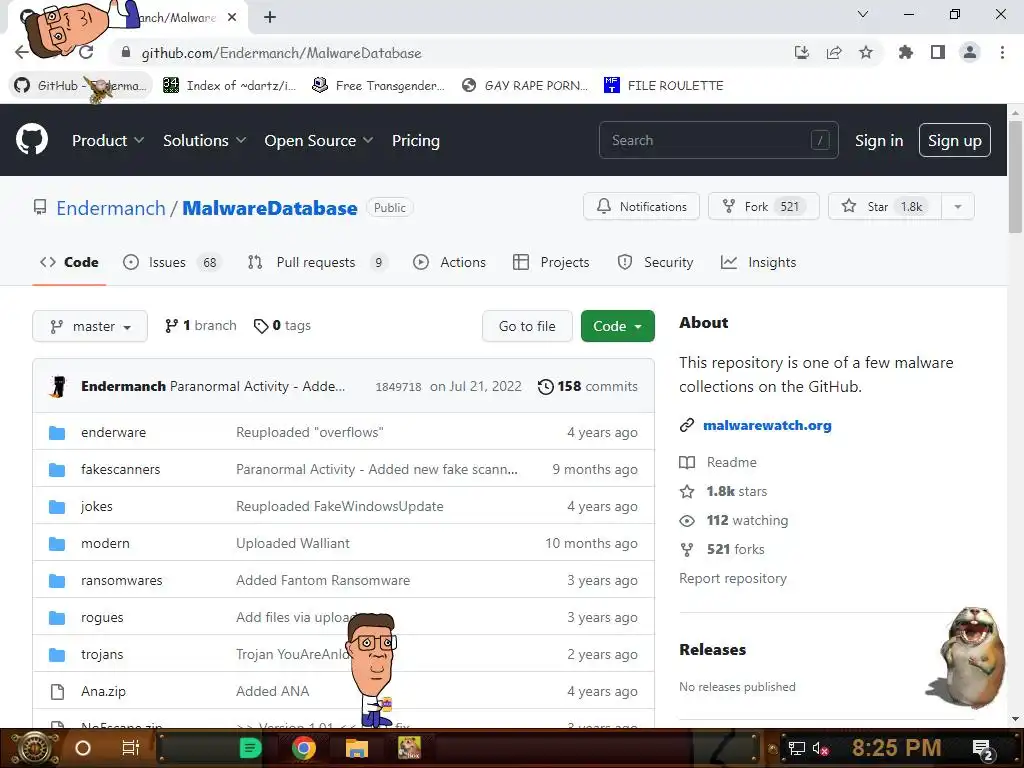The height and width of the screenshot is (768, 1024).
Task: Switch to the Pull requests tab
Action: (x=317, y=263)
